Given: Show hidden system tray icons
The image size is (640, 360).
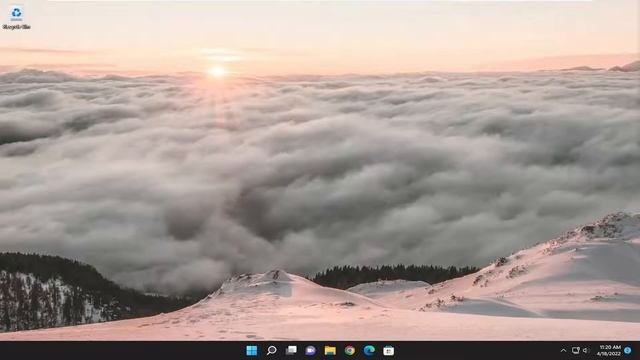Looking at the screenshot, I should pyautogui.click(x=563, y=350).
